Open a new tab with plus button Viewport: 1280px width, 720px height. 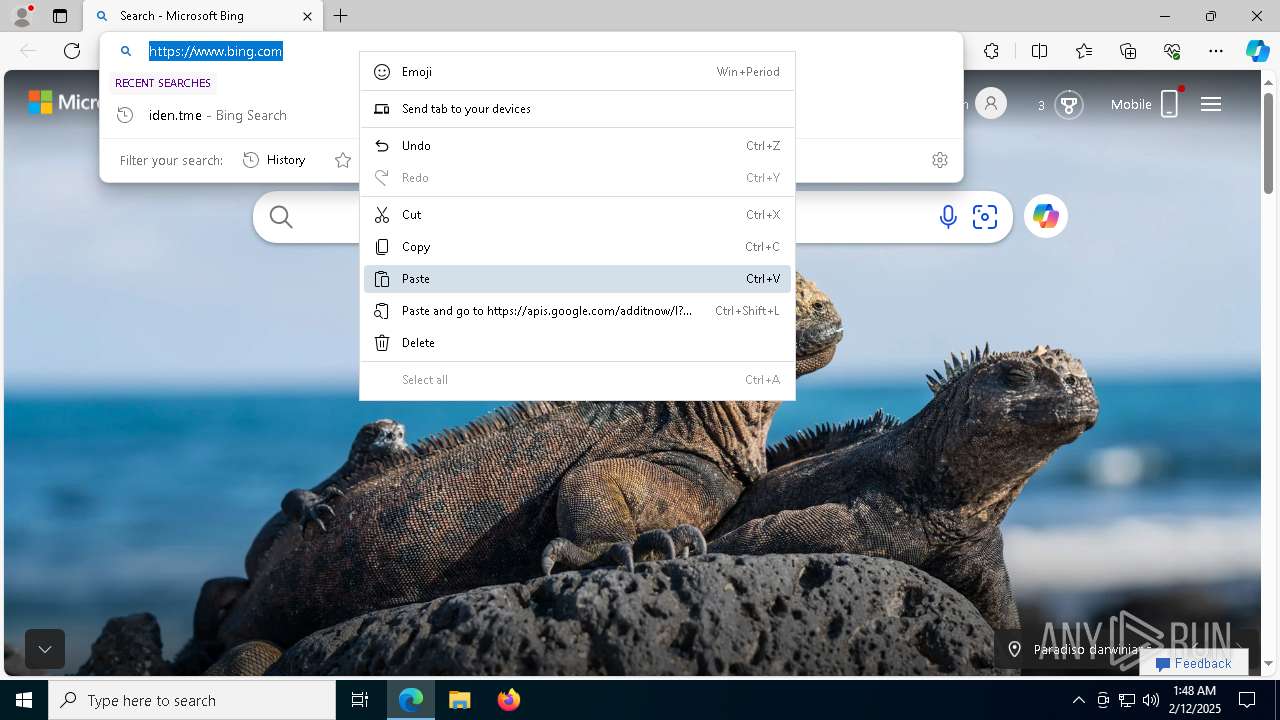click(340, 16)
